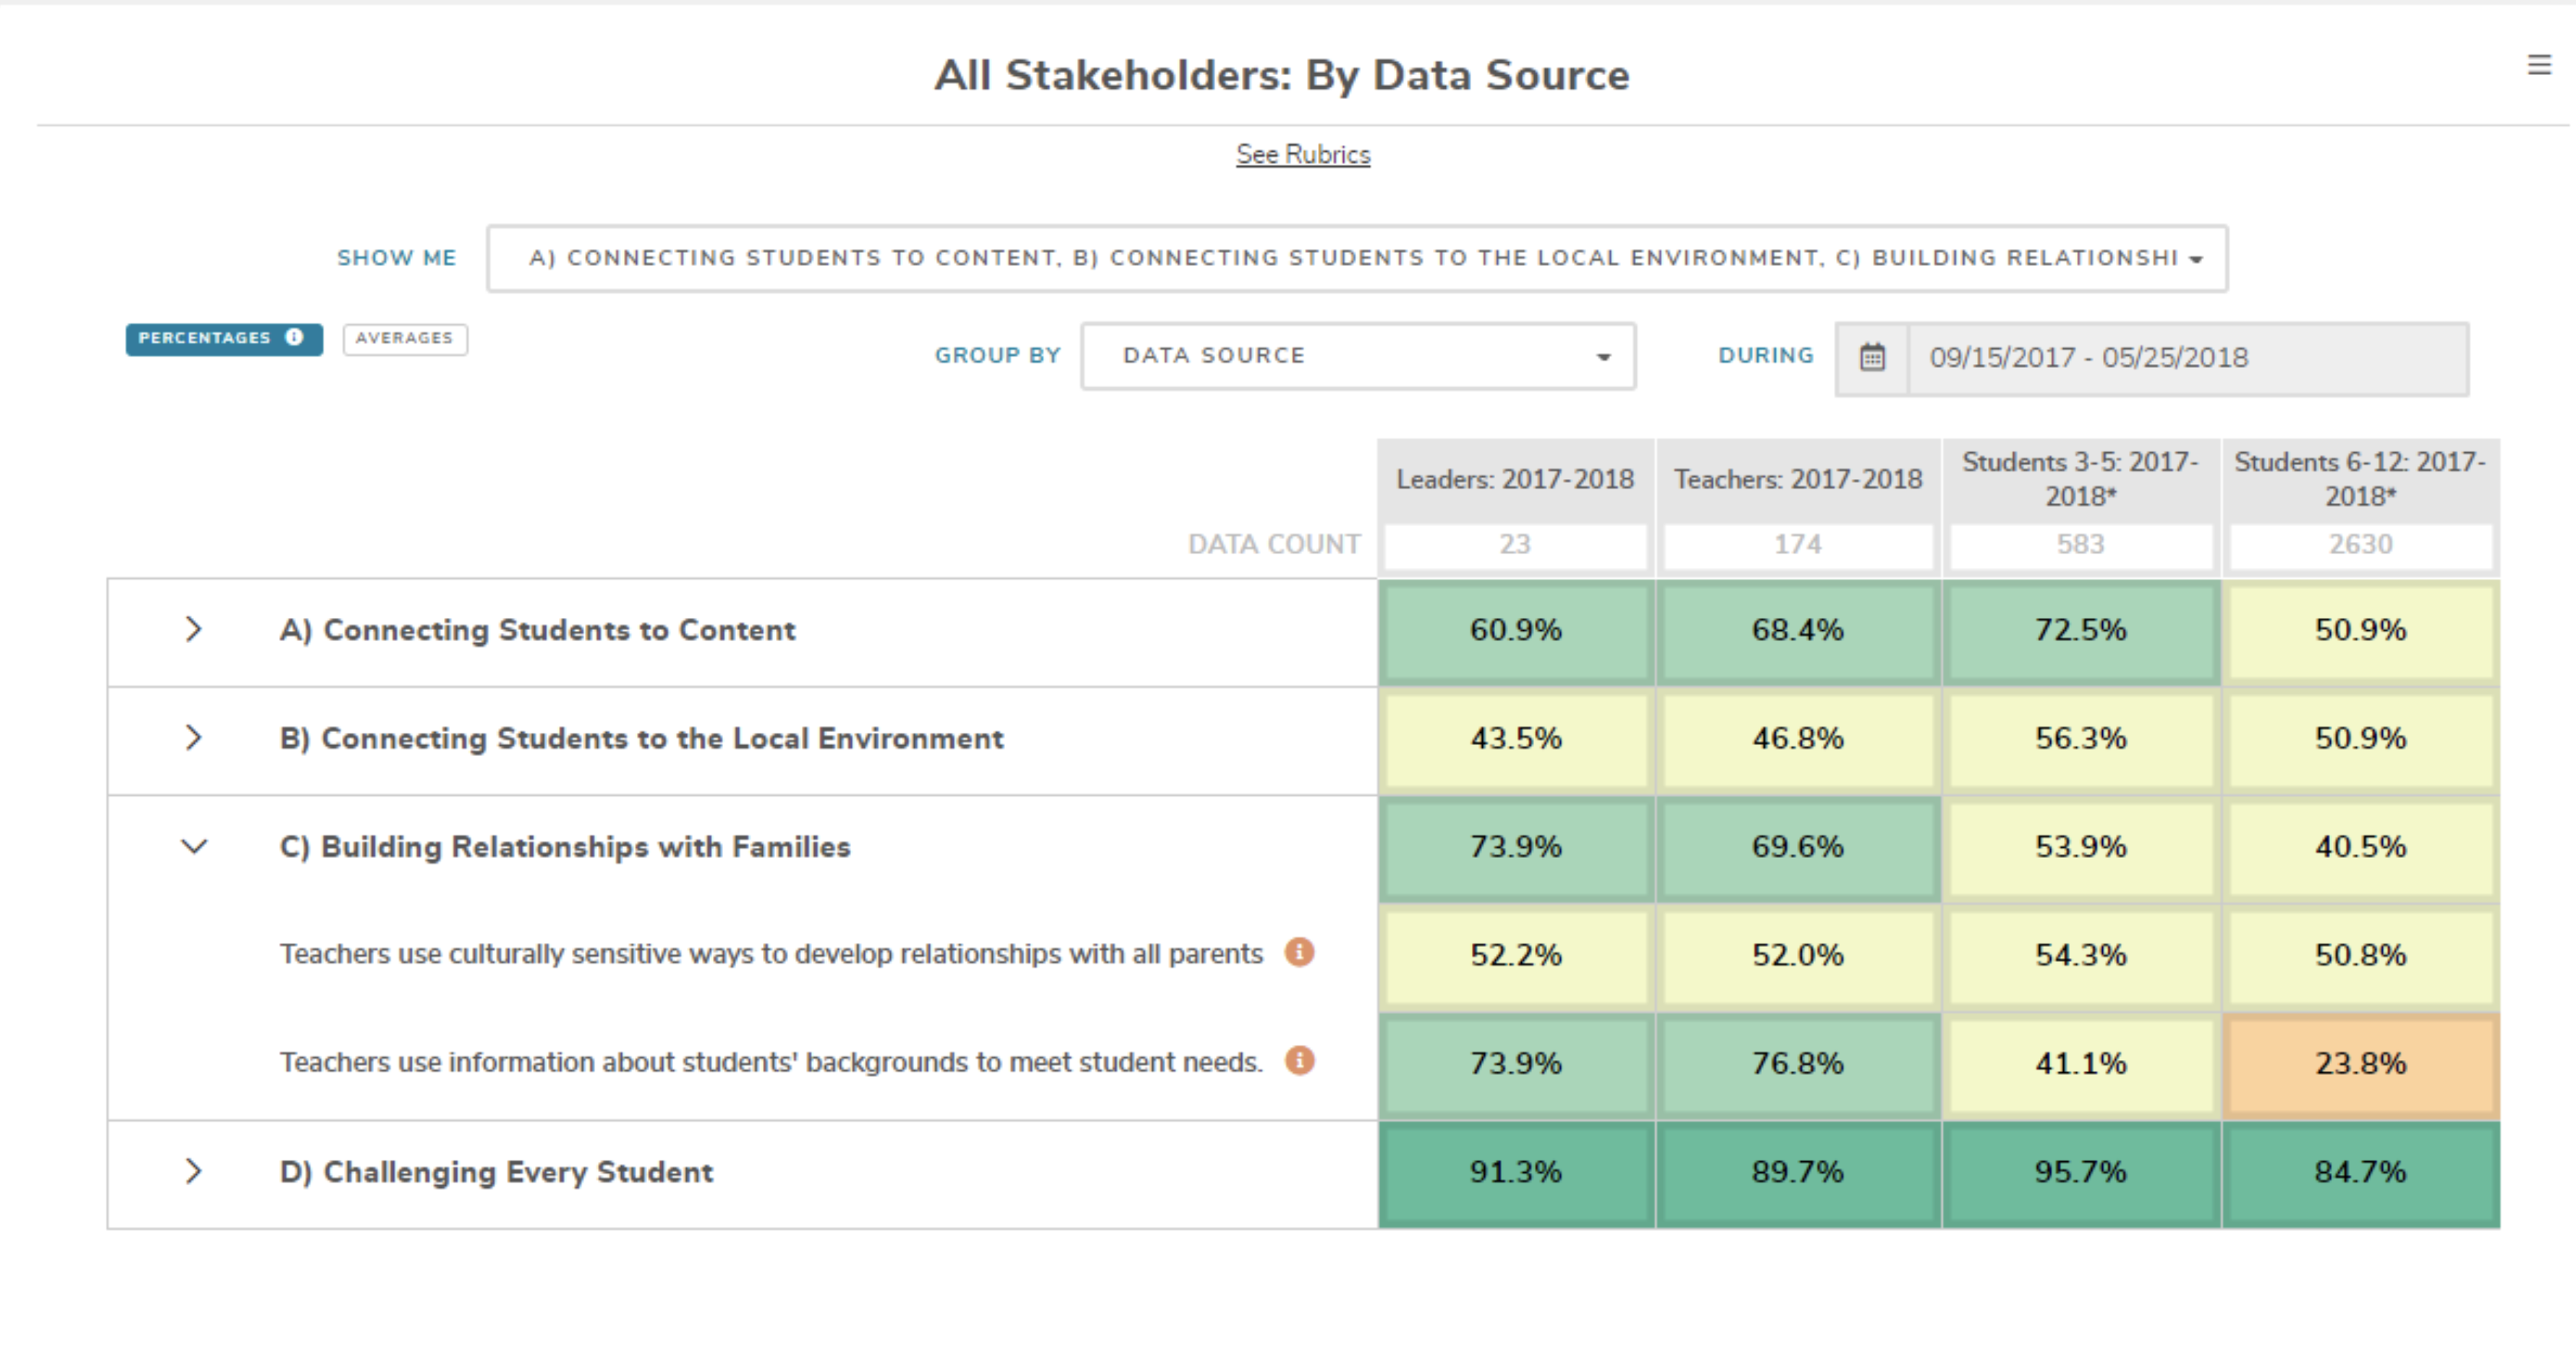Switch to Averages view
This screenshot has height=1366, width=2576.
(404, 338)
